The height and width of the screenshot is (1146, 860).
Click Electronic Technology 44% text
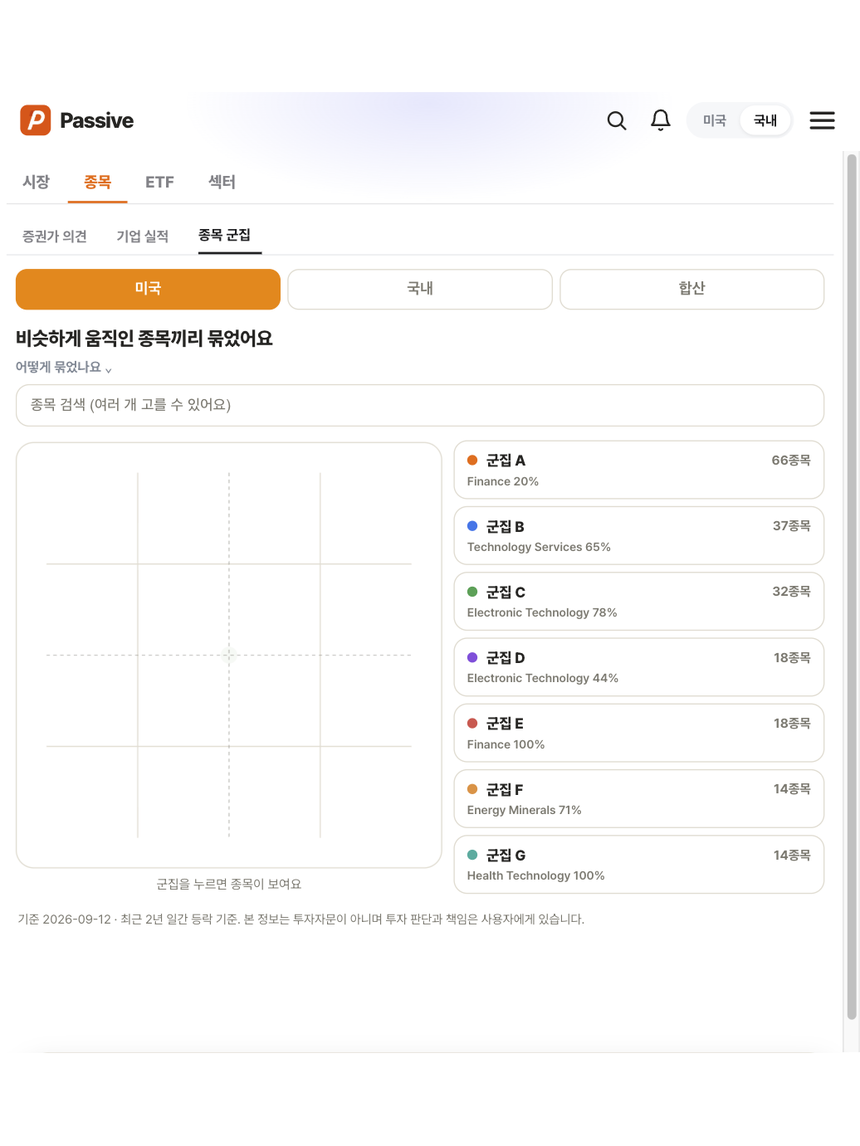(543, 678)
